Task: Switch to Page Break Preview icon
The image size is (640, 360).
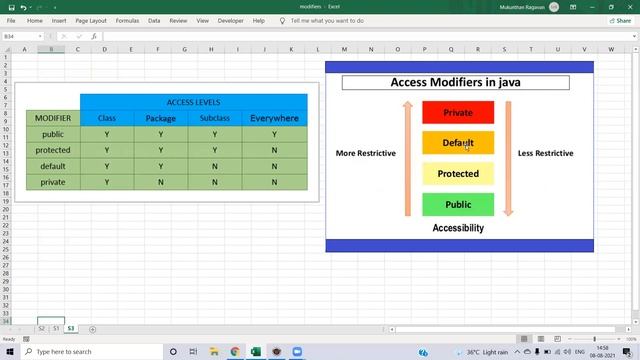Action: point(558,339)
